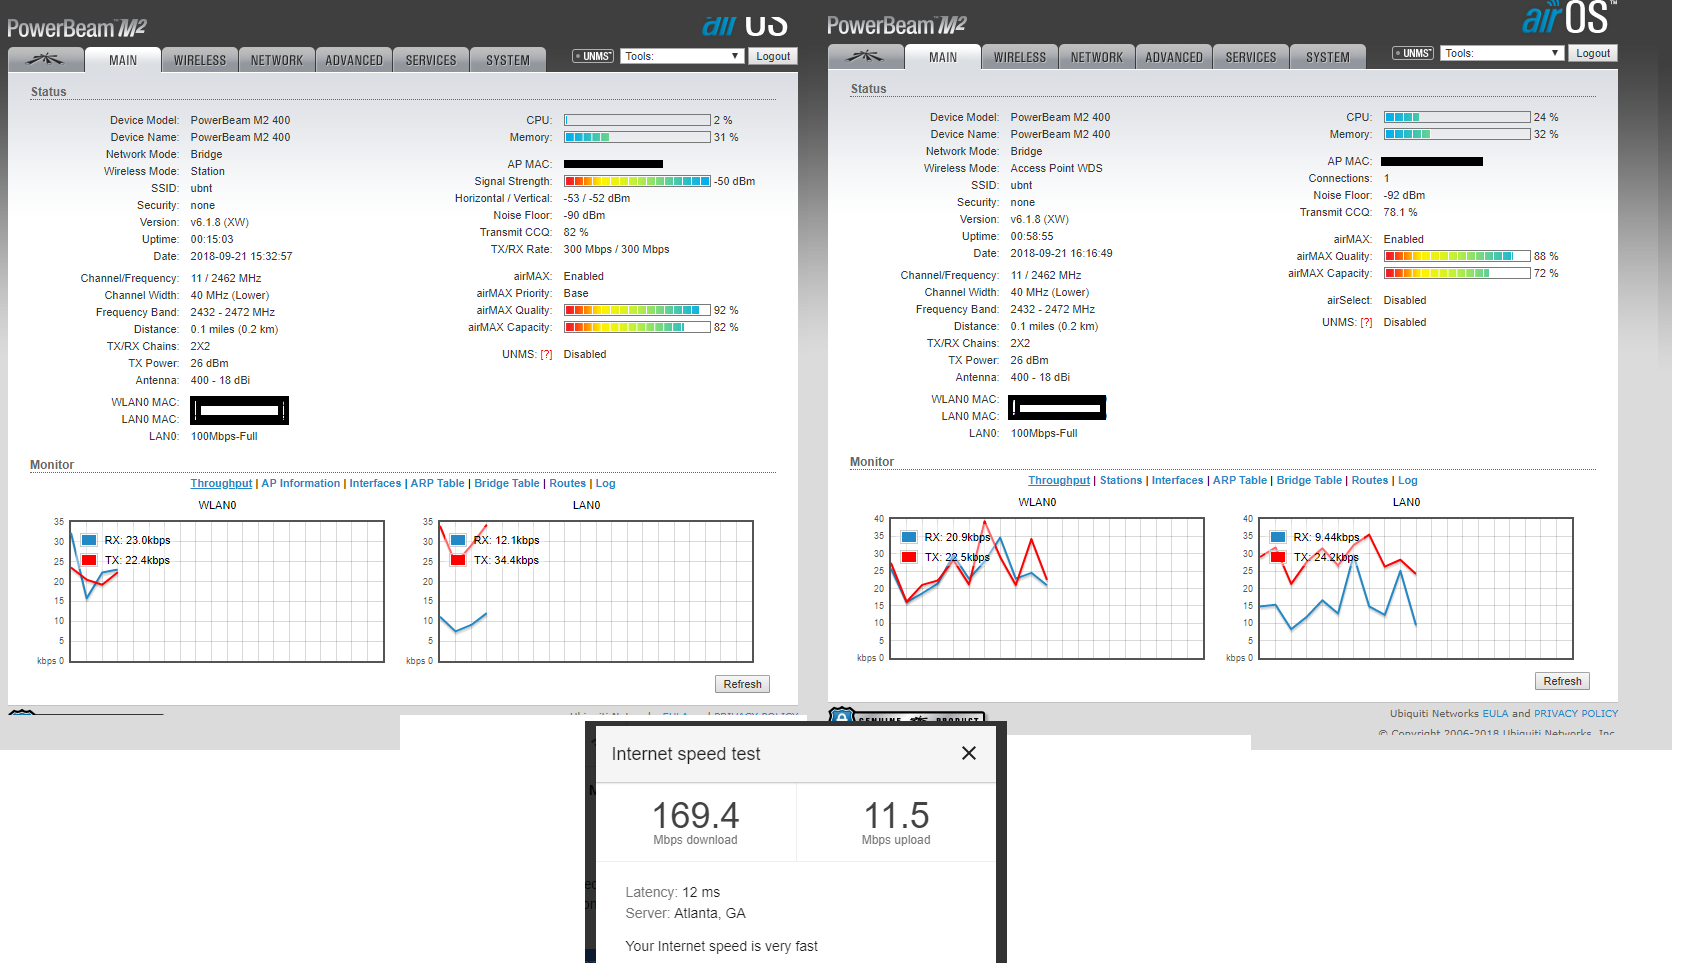Click the blue RX legend swatch in left WLAN0 graph

(x=89, y=540)
